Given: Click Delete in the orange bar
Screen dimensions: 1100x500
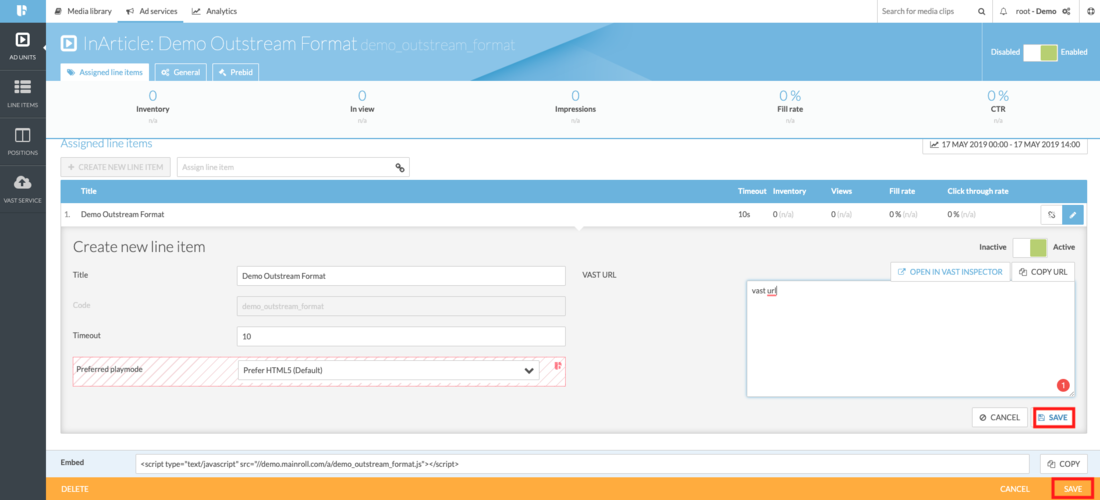Looking at the screenshot, I should tap(75, 489).
